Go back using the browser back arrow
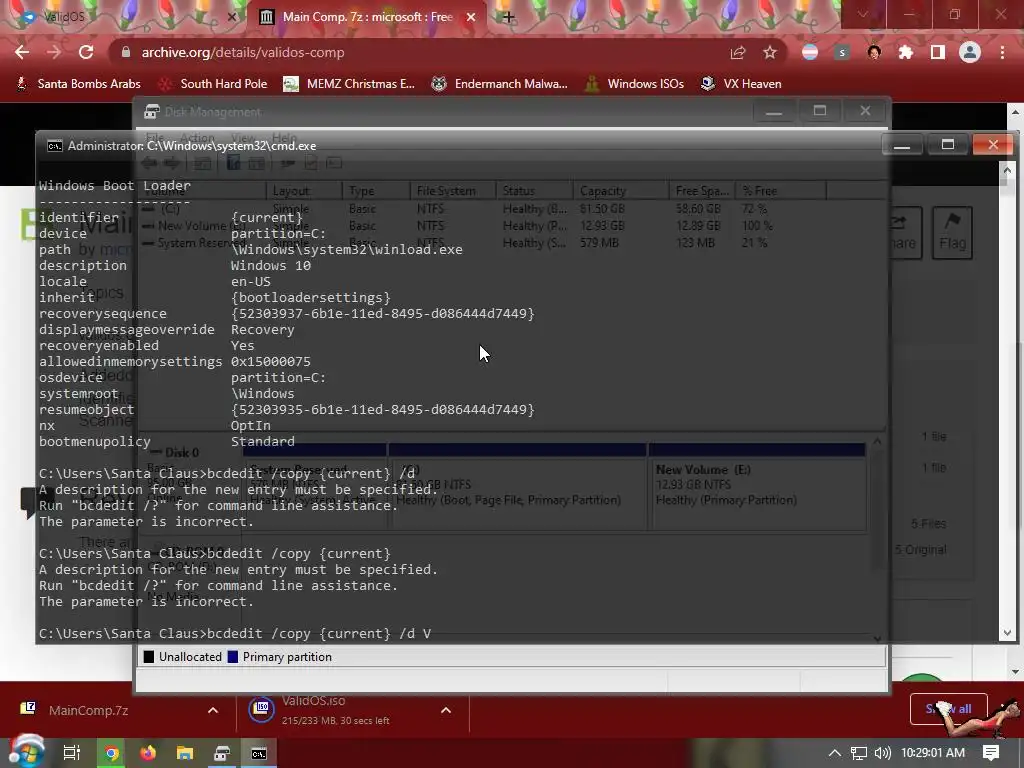 (22, 52)
